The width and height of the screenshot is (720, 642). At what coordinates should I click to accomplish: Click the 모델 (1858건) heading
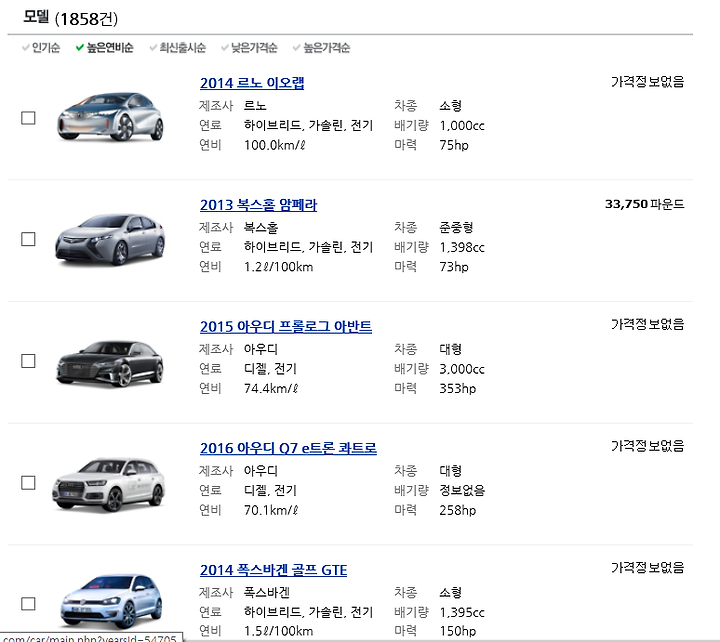tap(71, 18)
